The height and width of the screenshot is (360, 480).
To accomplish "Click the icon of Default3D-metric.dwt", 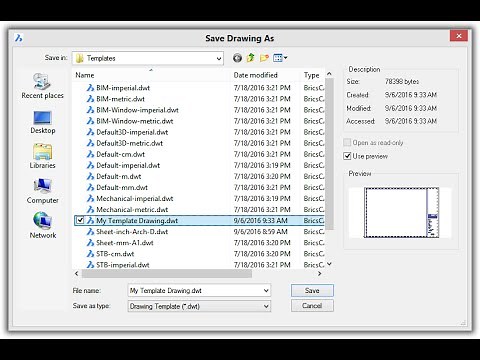I will (x=90, y=143).
